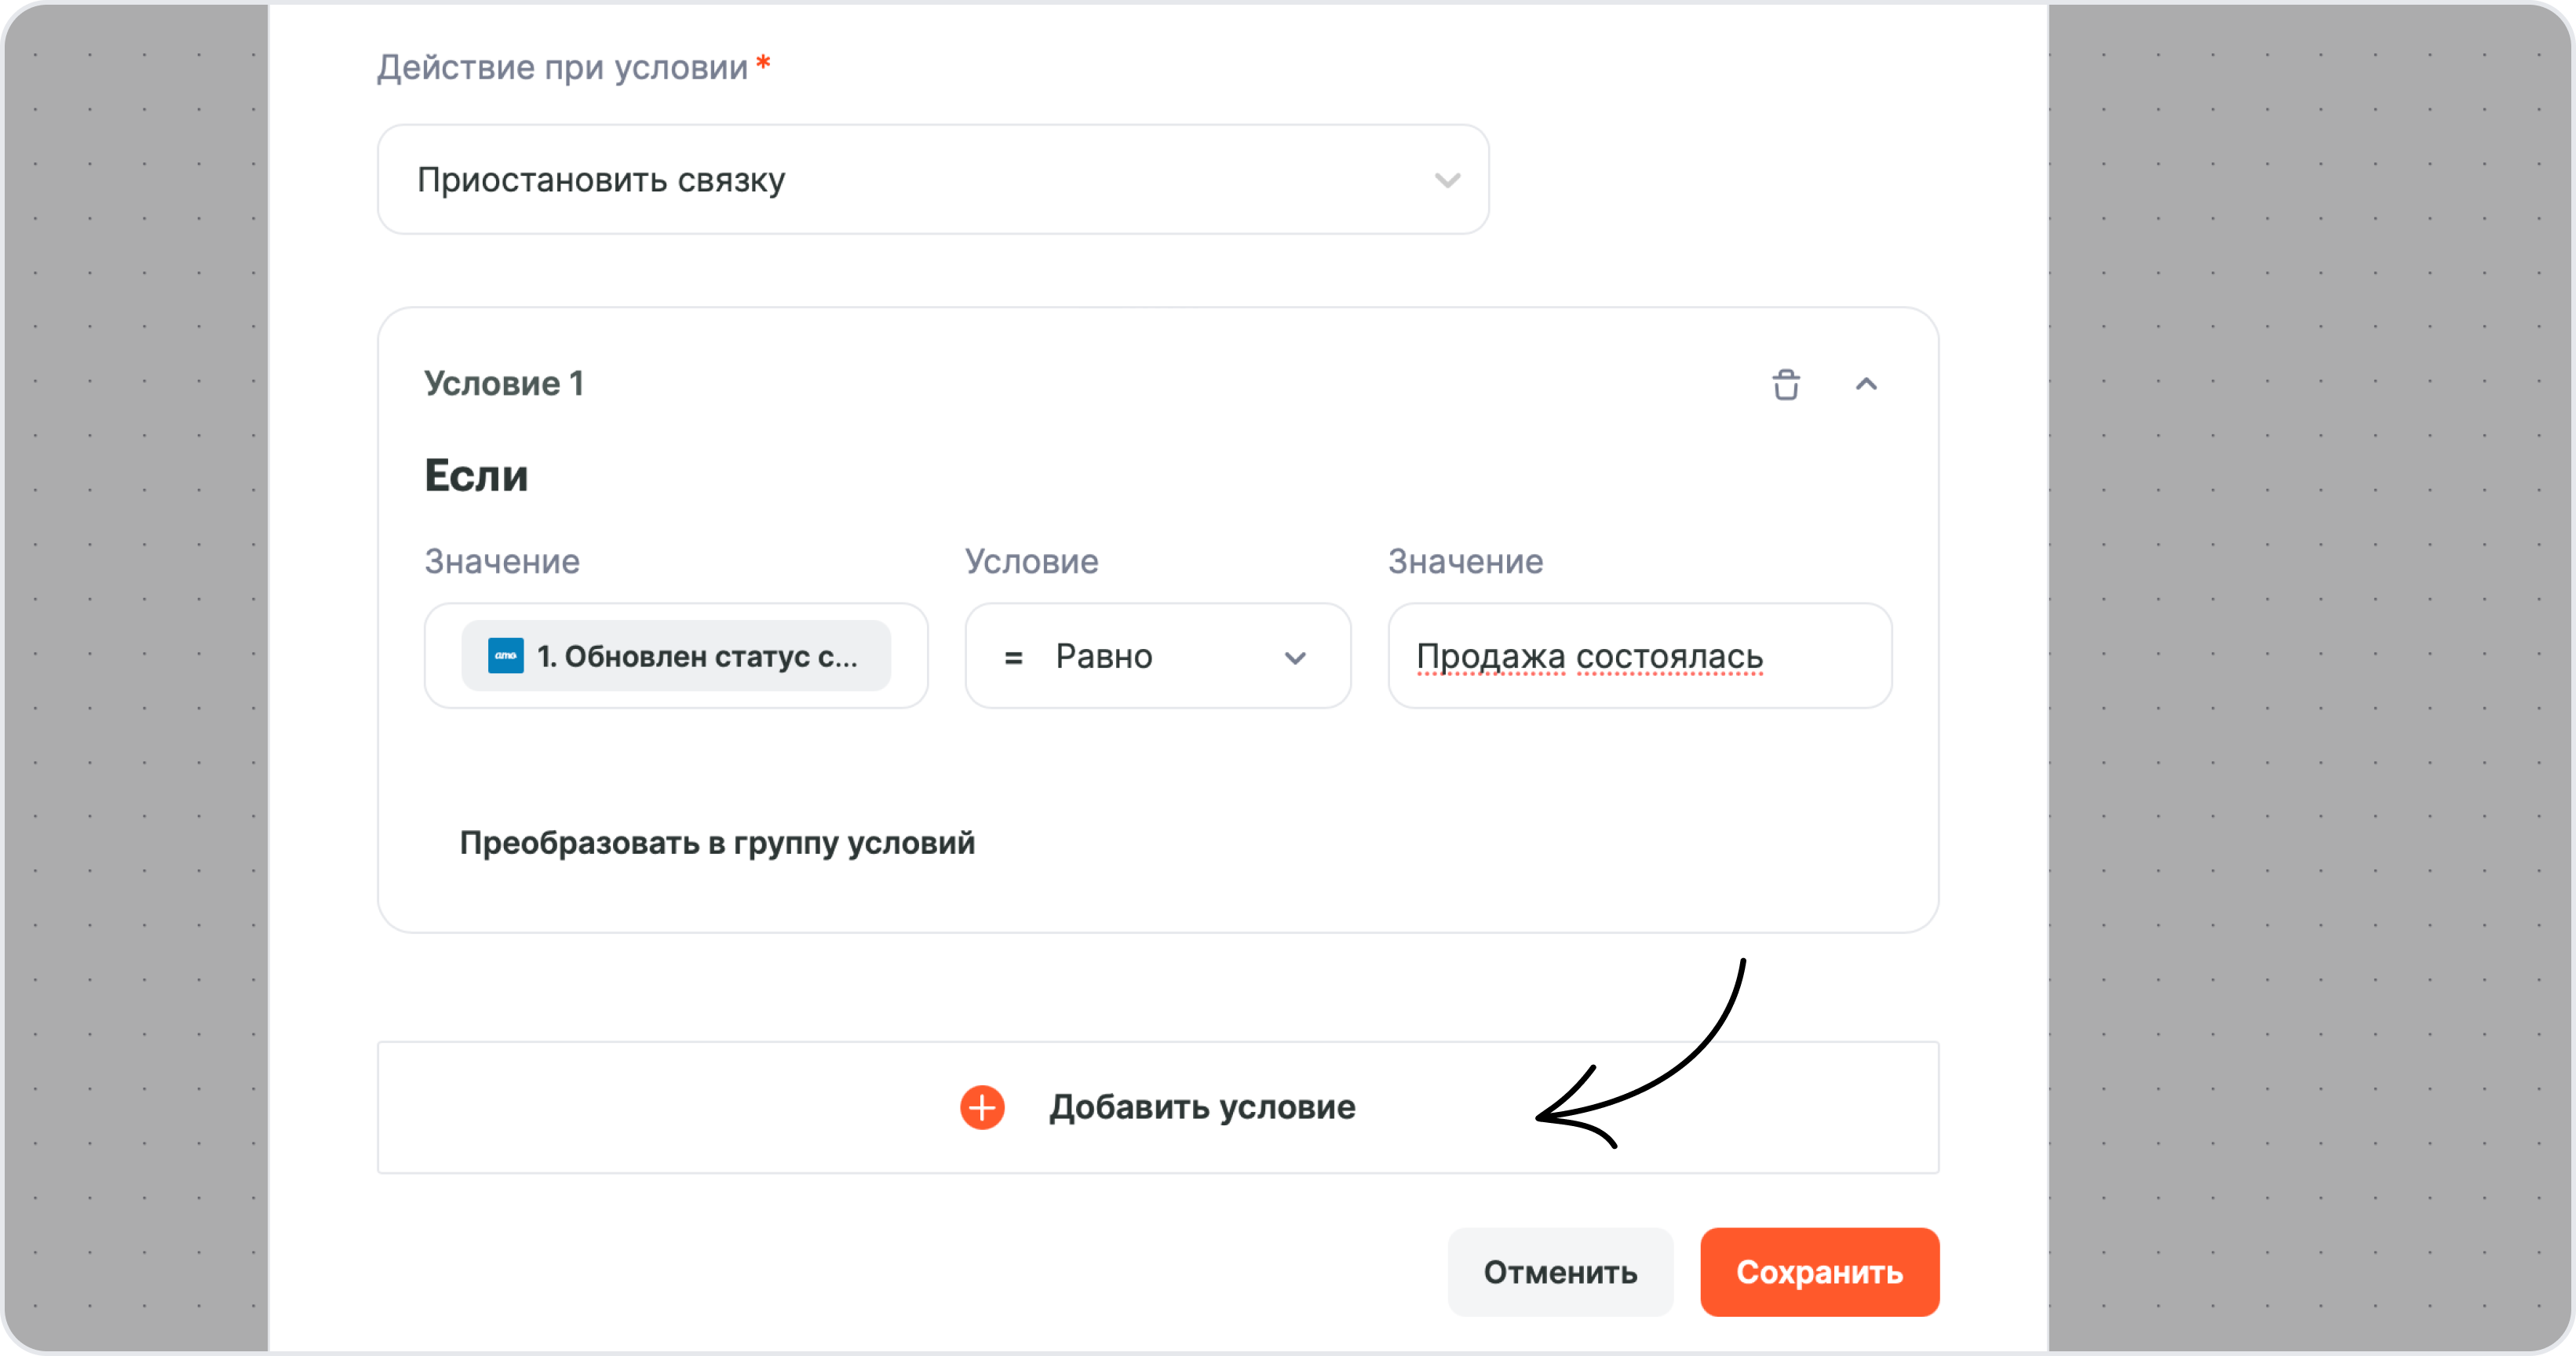Click the 'Добавить условие' button
The height and width of the screenshot is (1356, 2576).
(x=1158, y=1107)
